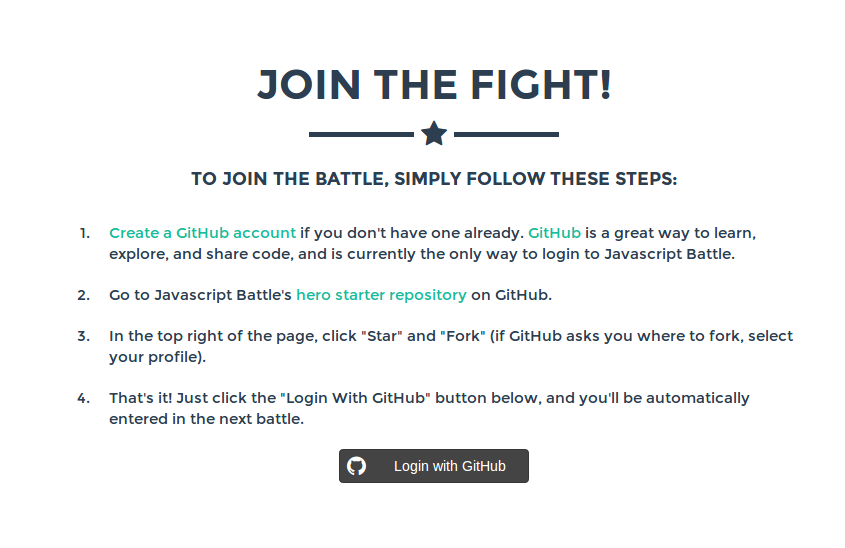Click list number "1." in the steps
845x548 pixels.
85,233
